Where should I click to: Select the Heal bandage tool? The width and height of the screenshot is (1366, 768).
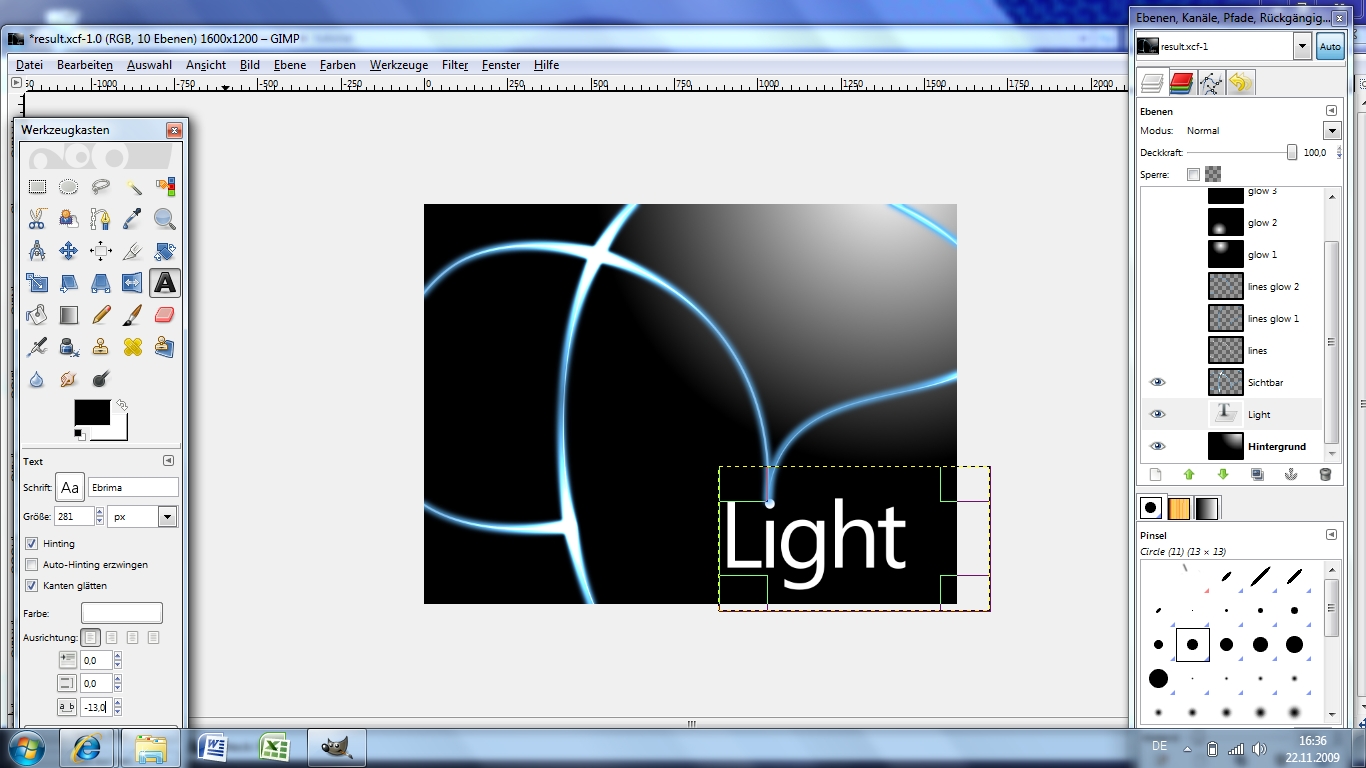click(133, 347)
